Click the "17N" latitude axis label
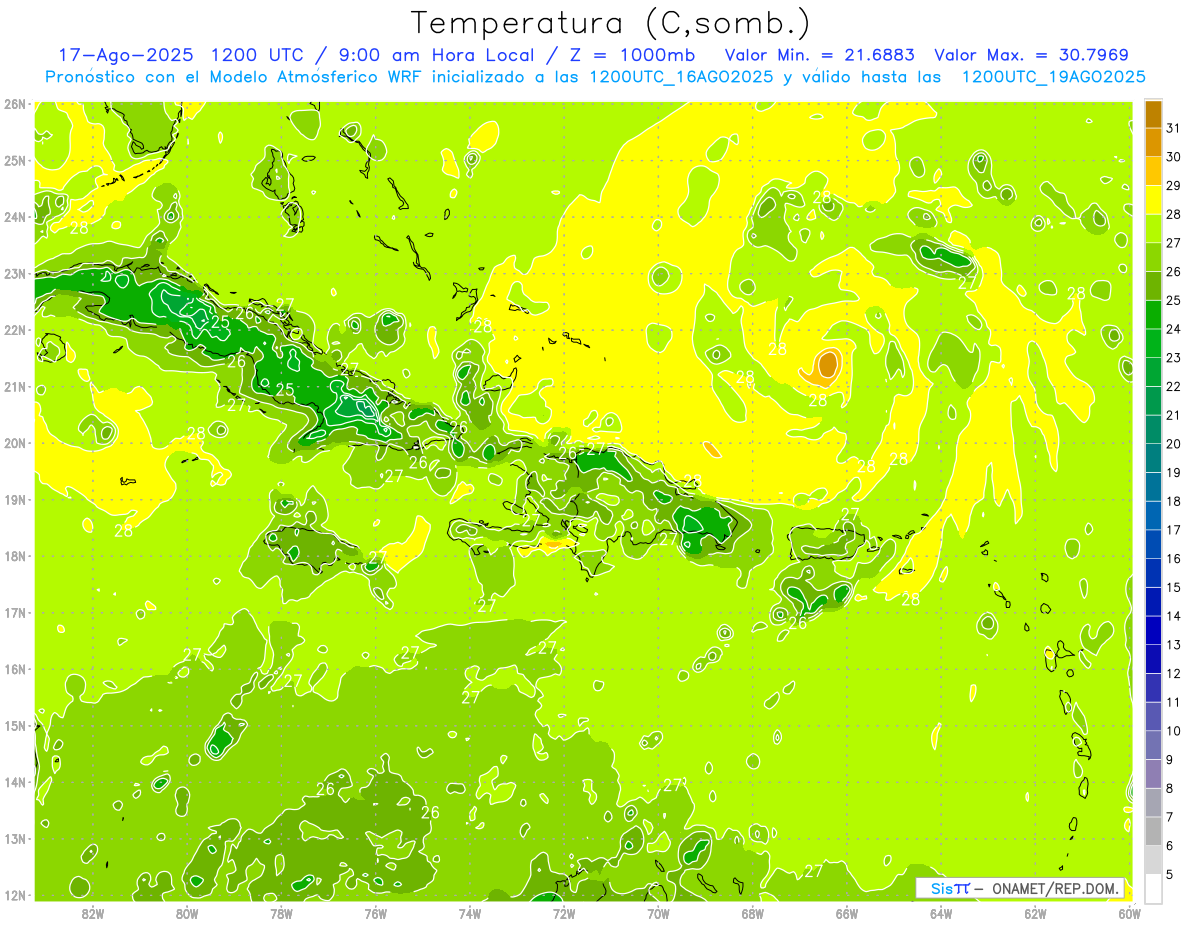 (14, 613)
